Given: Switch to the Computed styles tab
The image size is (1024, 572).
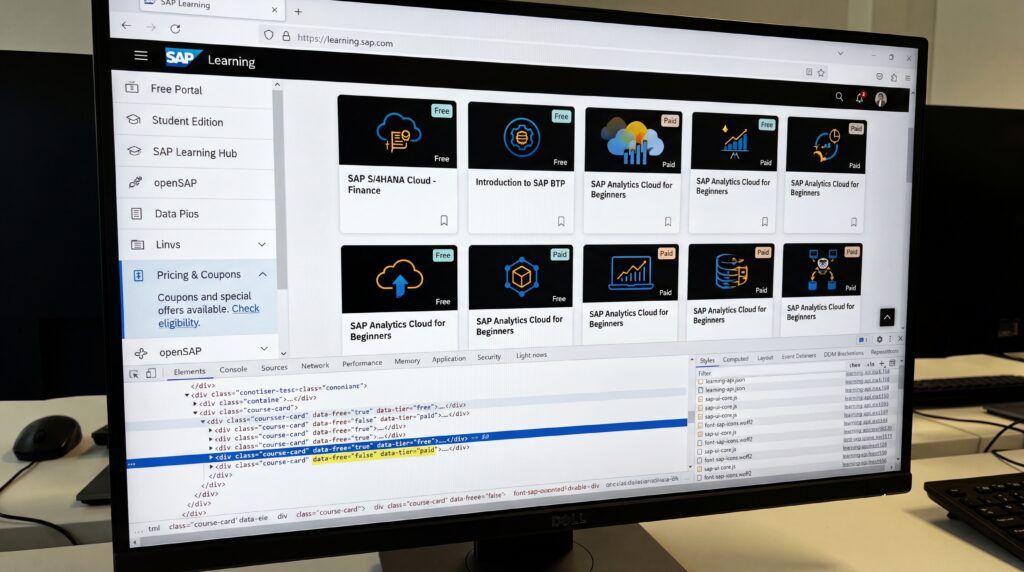Looking at the screenshot, I should [x=735, y=359].
